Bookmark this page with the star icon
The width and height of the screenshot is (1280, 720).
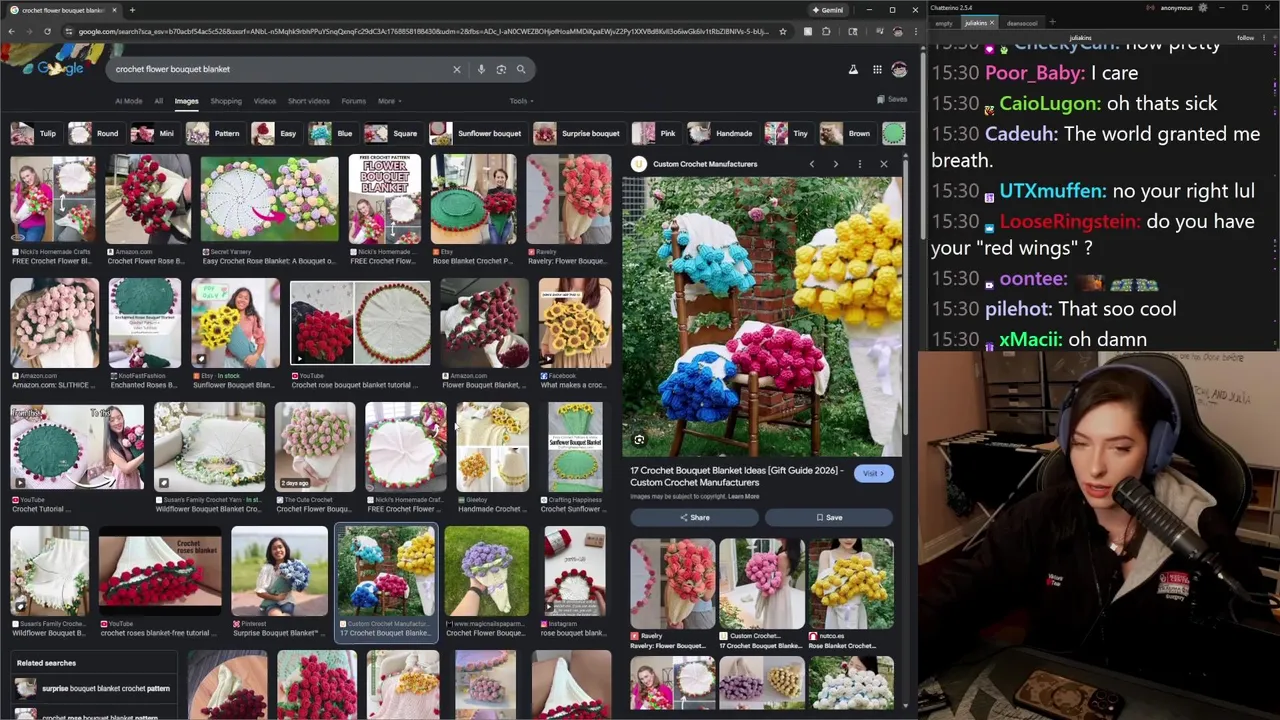tap(782, 31)
